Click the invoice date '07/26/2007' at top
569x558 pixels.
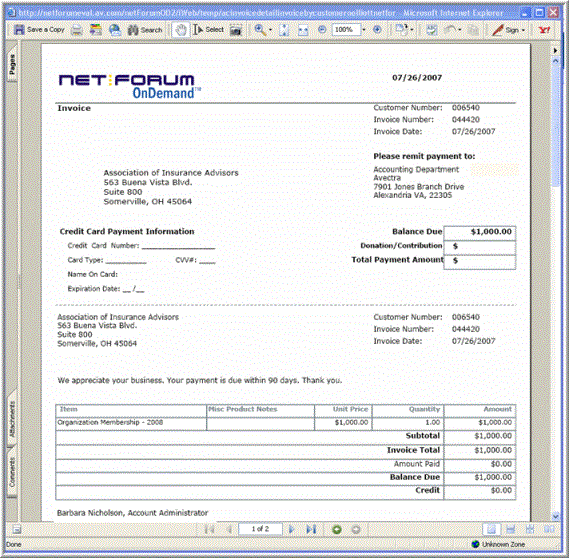tap(417, 78)
